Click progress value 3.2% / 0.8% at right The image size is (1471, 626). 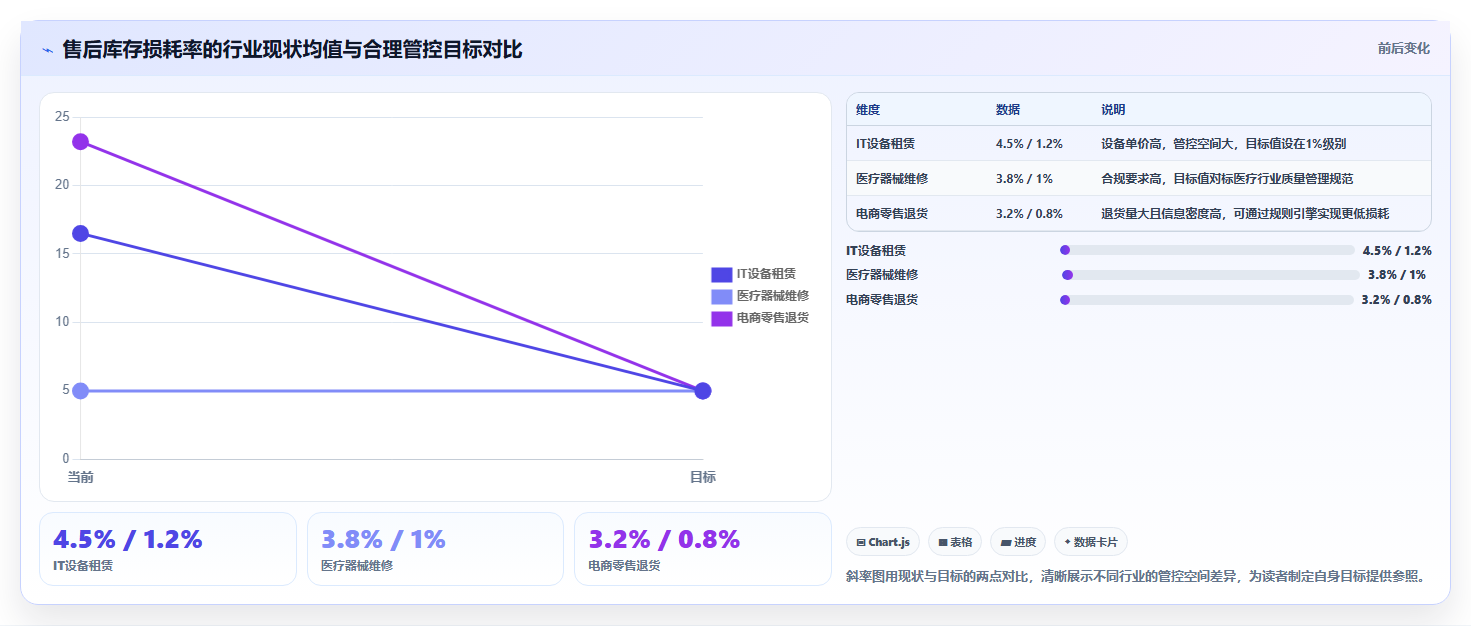(x=1397, y=300)
